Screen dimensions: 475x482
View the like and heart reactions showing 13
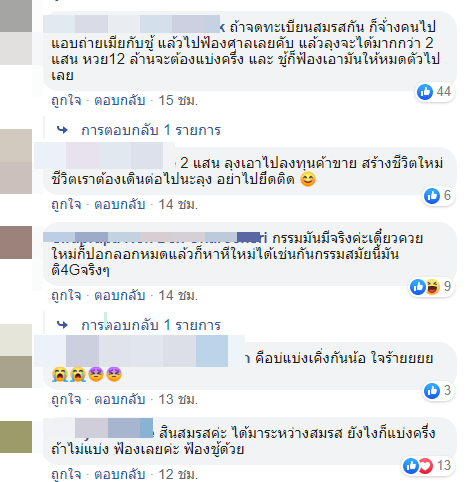(x=427, y=466)
